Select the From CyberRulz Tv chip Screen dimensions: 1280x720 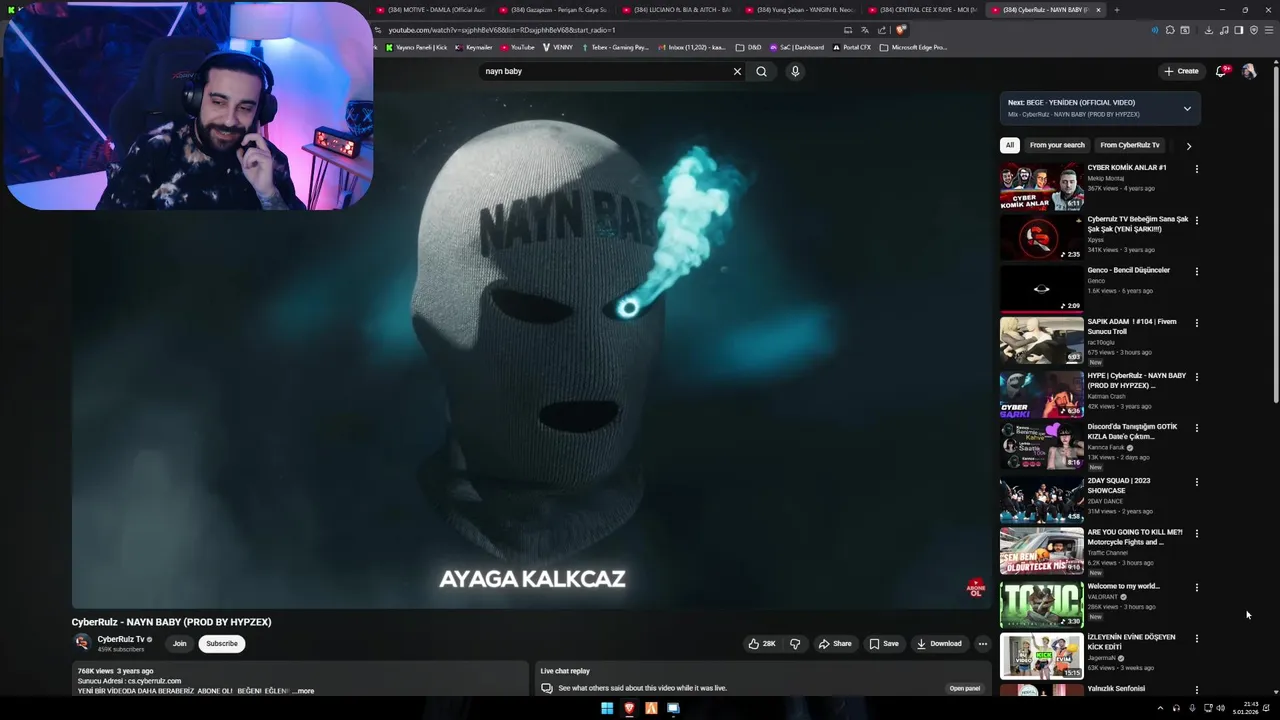(1130, 145)
